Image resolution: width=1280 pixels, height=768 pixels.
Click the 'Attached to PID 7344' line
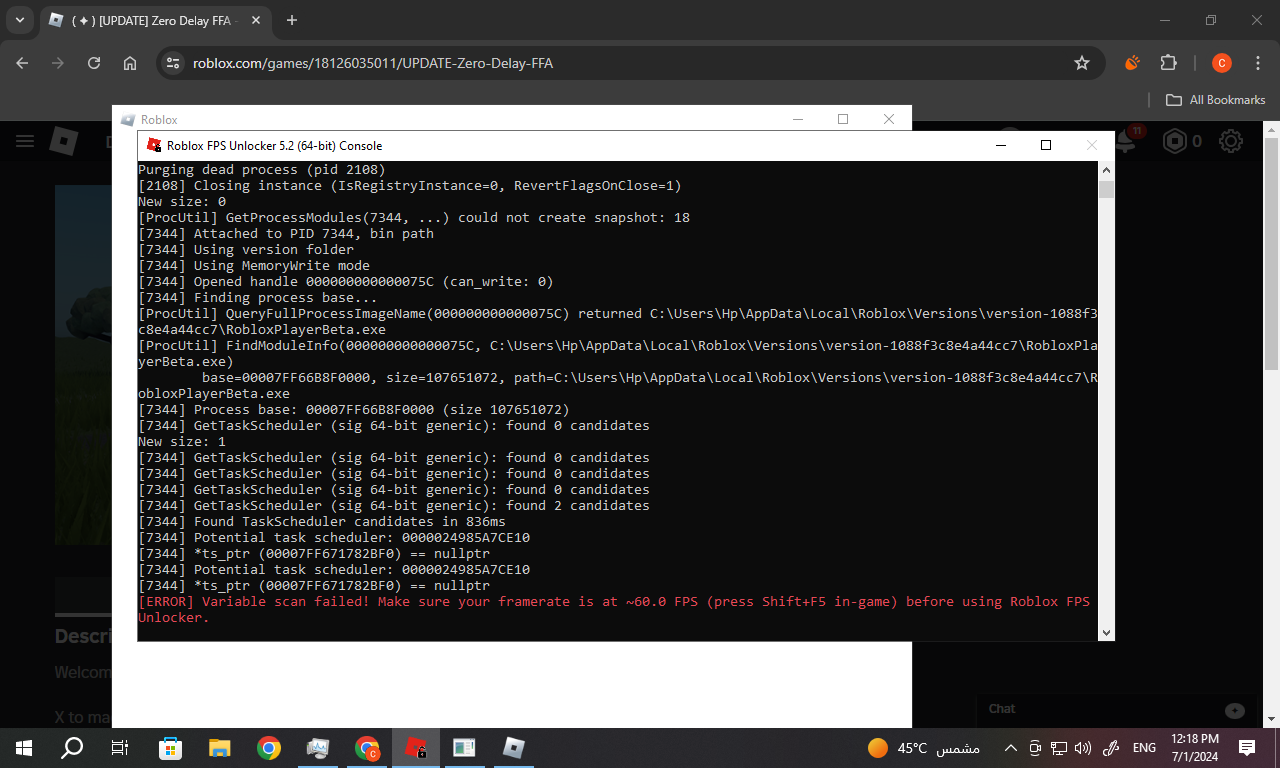(x=286, y=234)
